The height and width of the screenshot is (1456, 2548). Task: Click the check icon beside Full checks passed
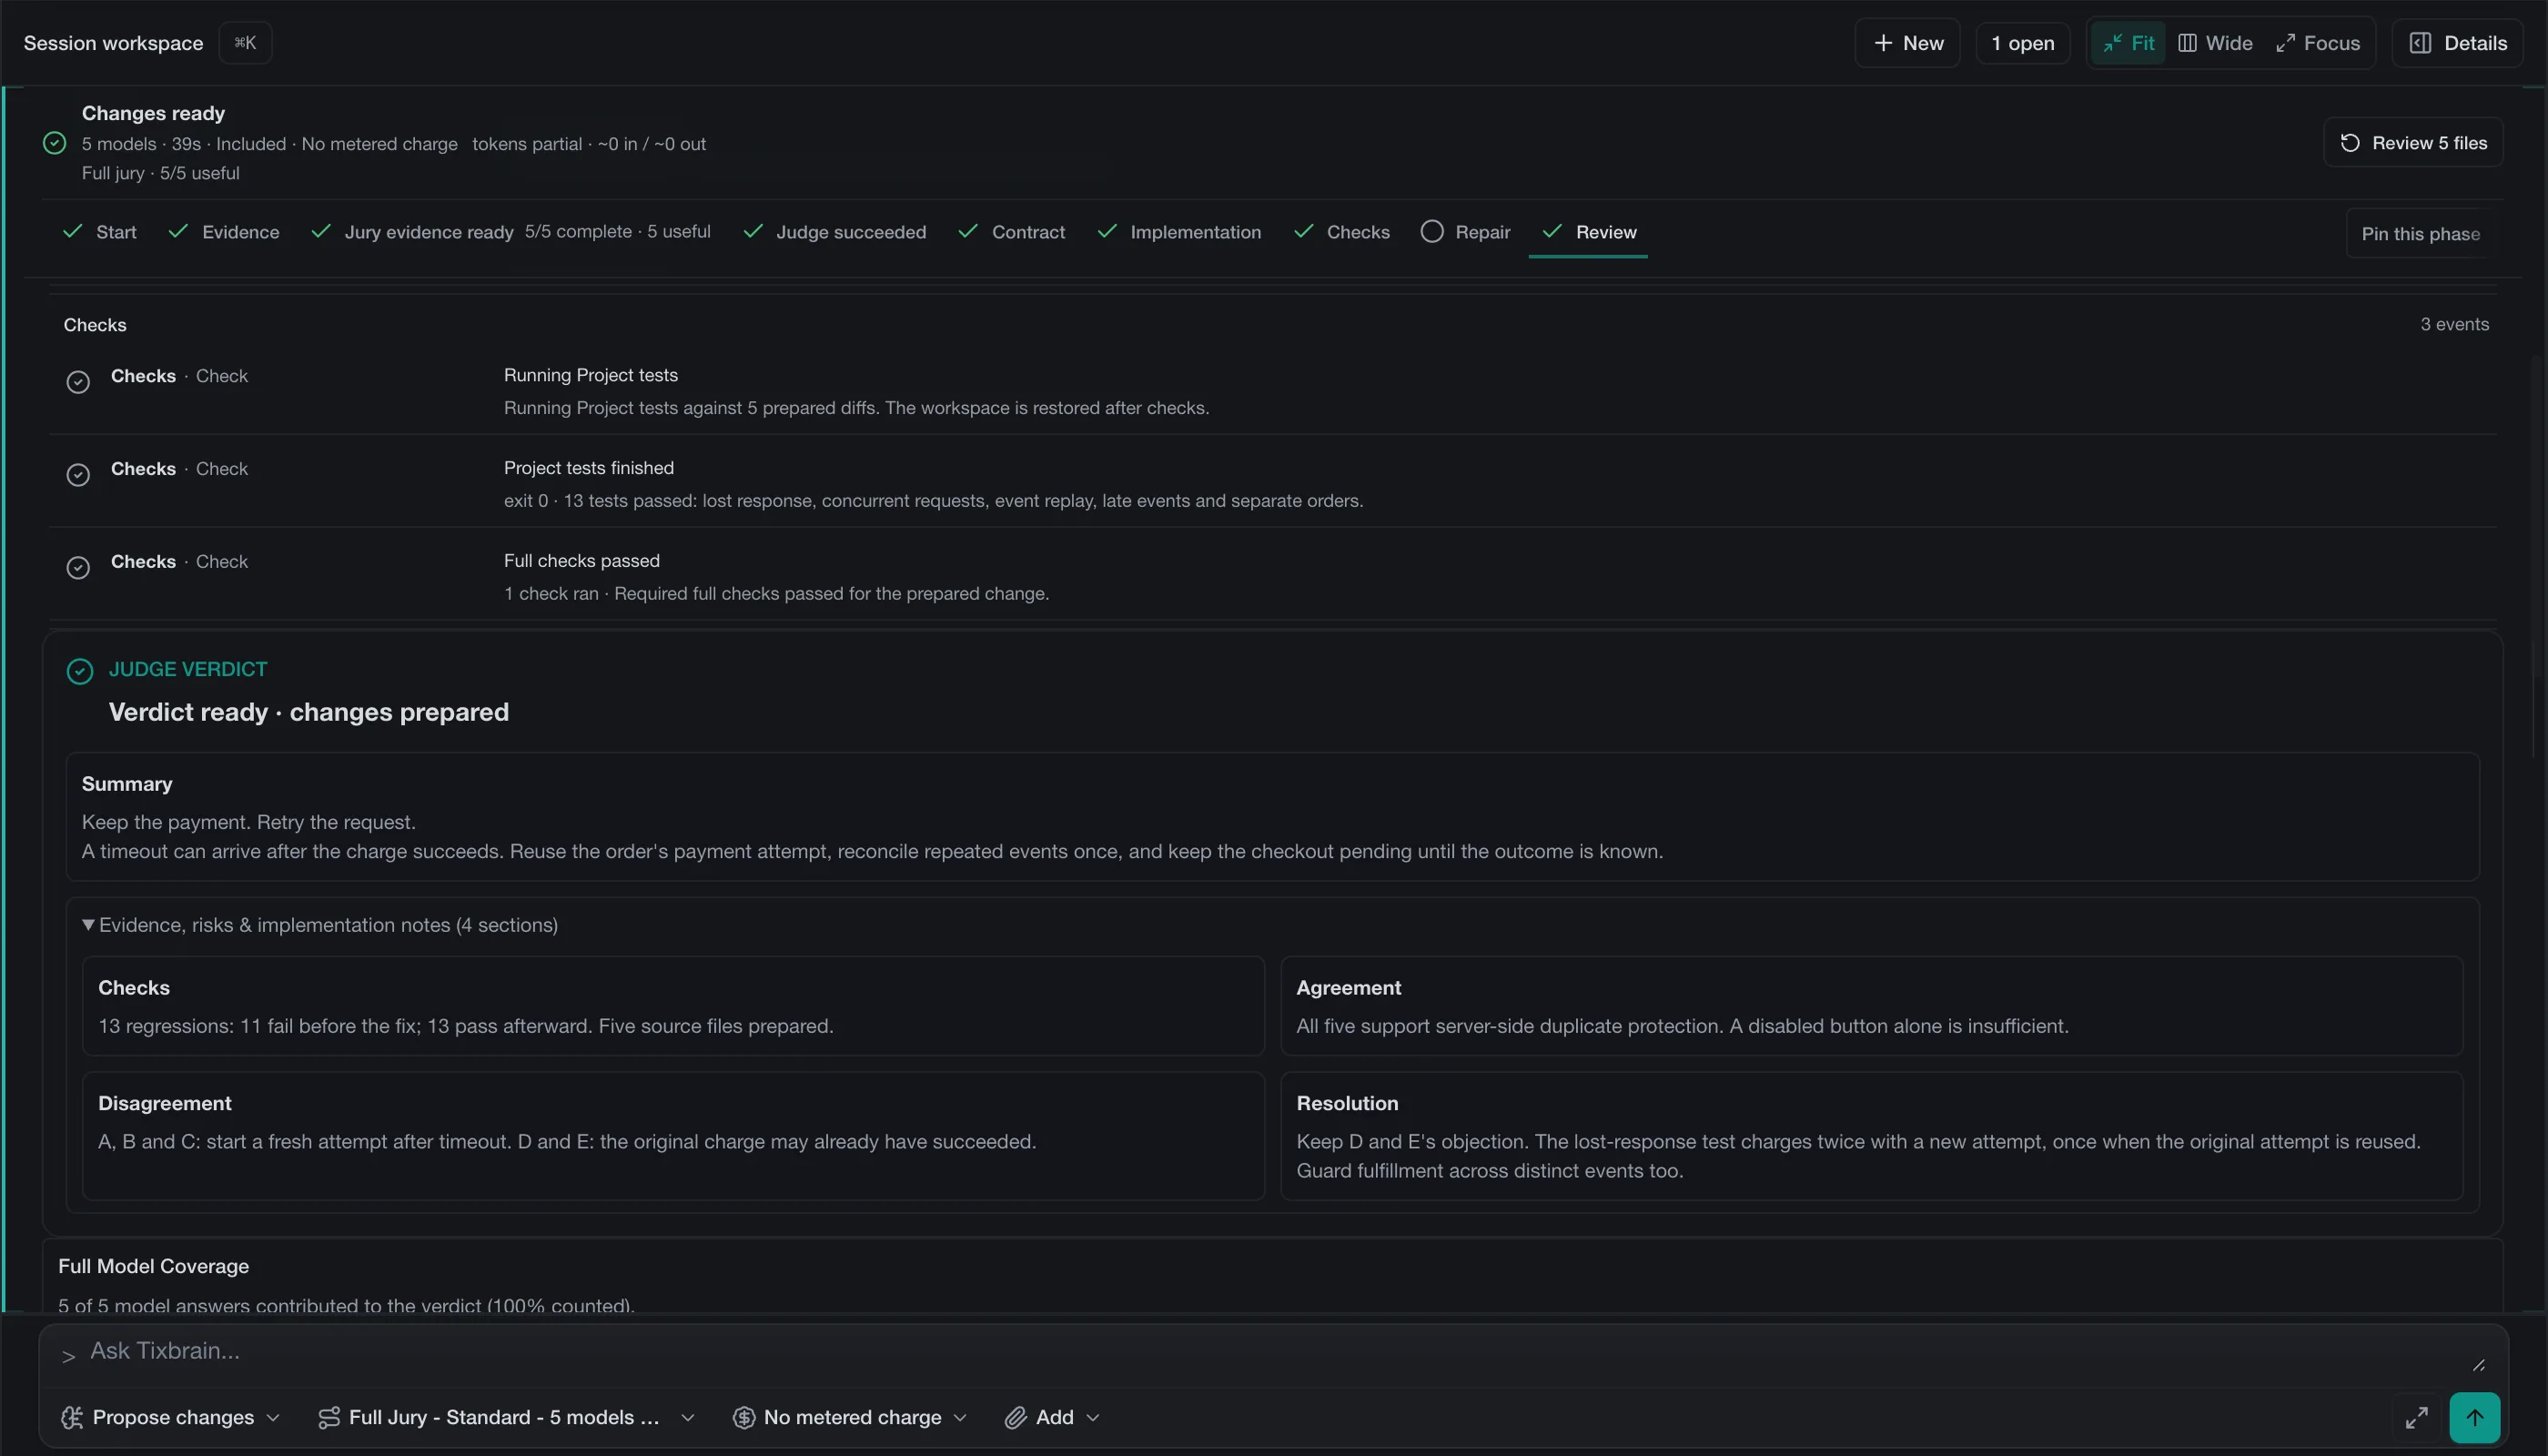point(78,568)
